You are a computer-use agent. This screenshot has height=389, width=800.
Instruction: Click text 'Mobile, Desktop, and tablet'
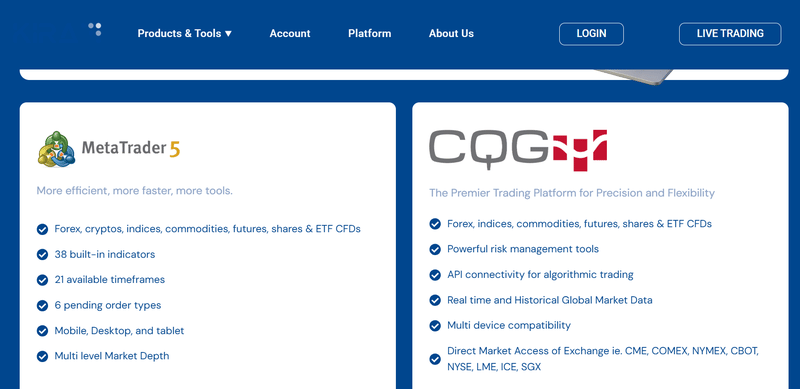pyautogui.click(x=119, y=331)
